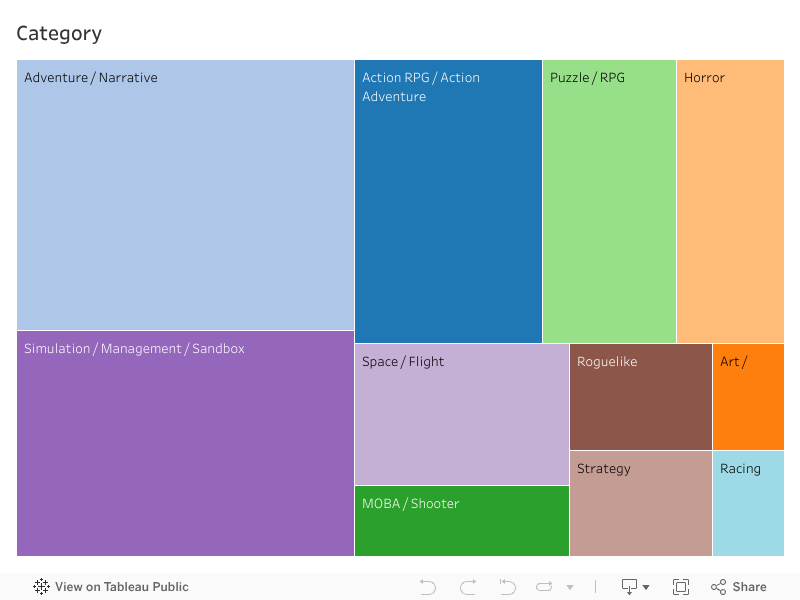This screenshot has height=600, width=800.
Task: Select the Horror treemap tile
Action: pyautogui.click(x=730, y=201)
